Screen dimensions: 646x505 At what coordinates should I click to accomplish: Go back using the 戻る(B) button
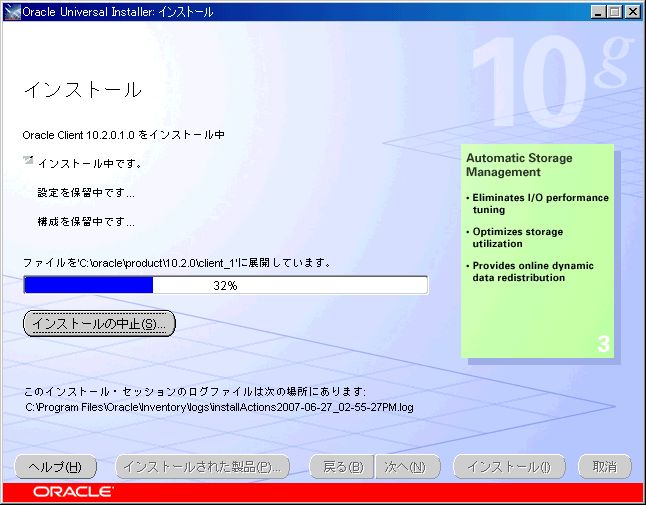(342, 467)
